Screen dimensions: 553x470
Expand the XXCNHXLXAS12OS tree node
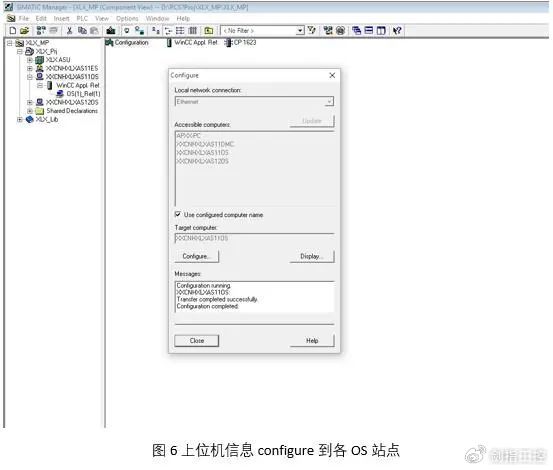30,102
